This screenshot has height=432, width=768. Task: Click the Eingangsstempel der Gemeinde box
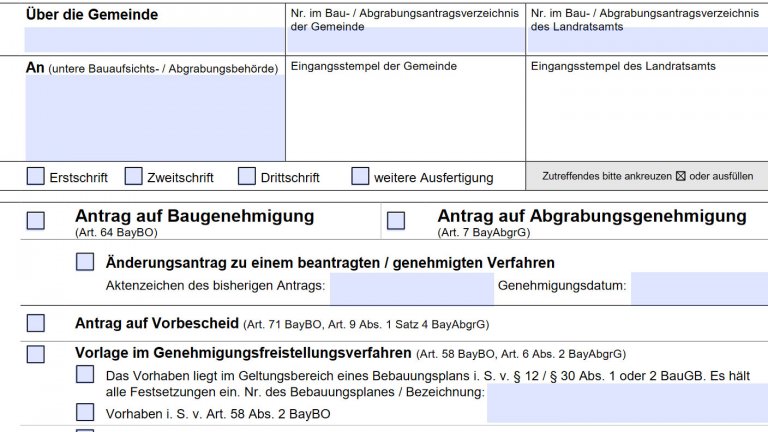tap(405, 115)
